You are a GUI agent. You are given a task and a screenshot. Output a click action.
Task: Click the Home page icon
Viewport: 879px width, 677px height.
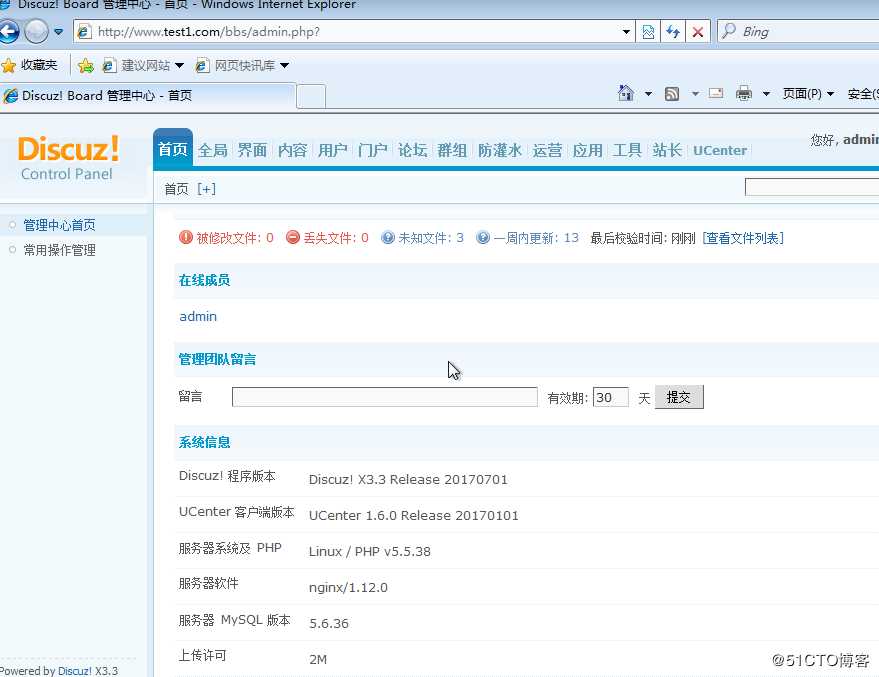(626, 93)
